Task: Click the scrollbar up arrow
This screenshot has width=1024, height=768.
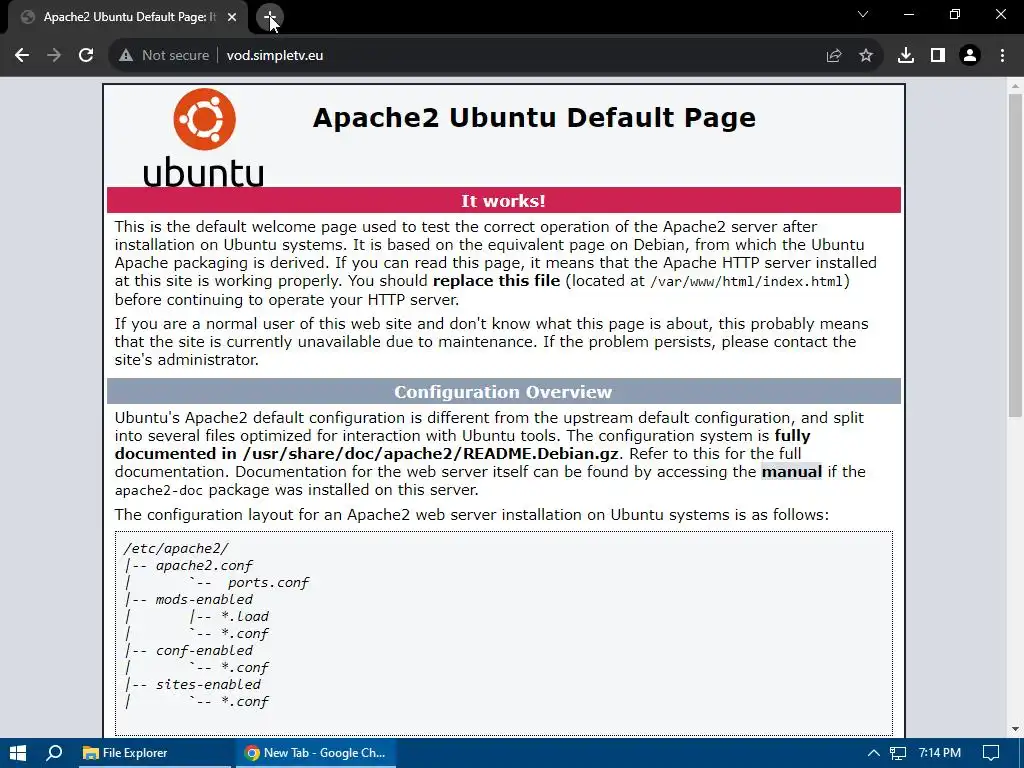Action: click(x=1015, y=86)
